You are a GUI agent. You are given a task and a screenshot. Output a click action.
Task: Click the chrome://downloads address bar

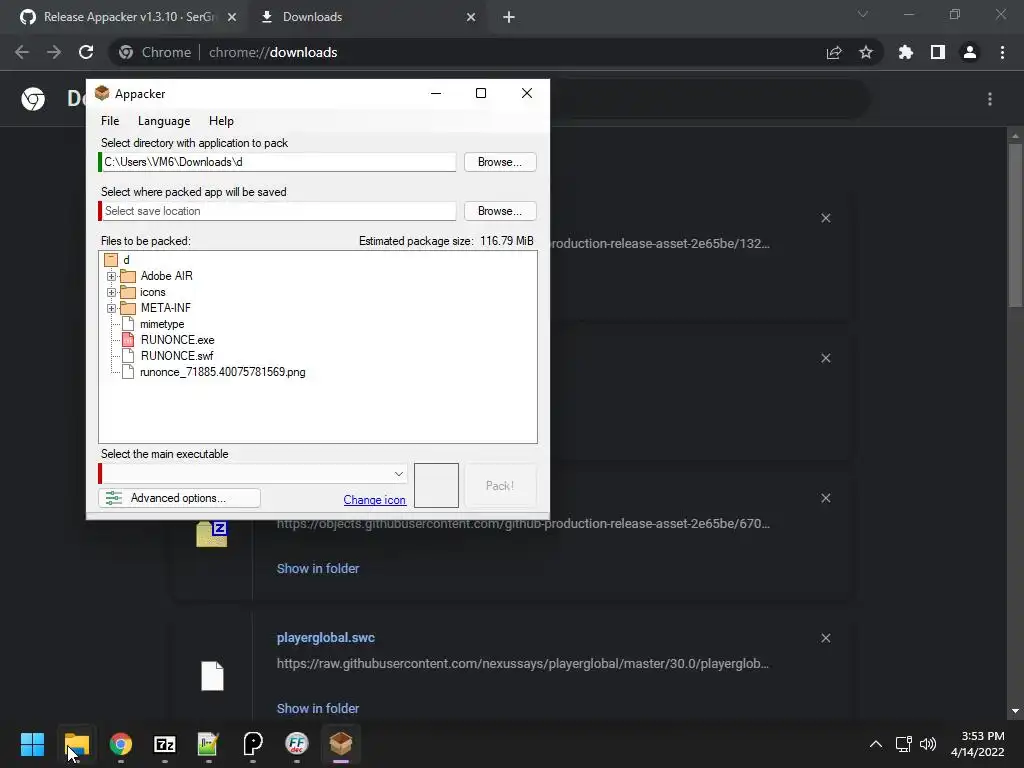tap(457, 52)
